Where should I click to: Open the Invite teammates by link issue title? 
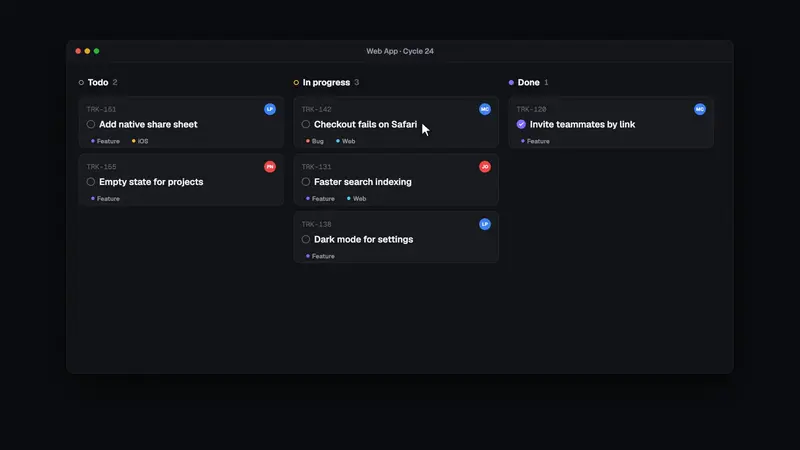tap(582, 124)
